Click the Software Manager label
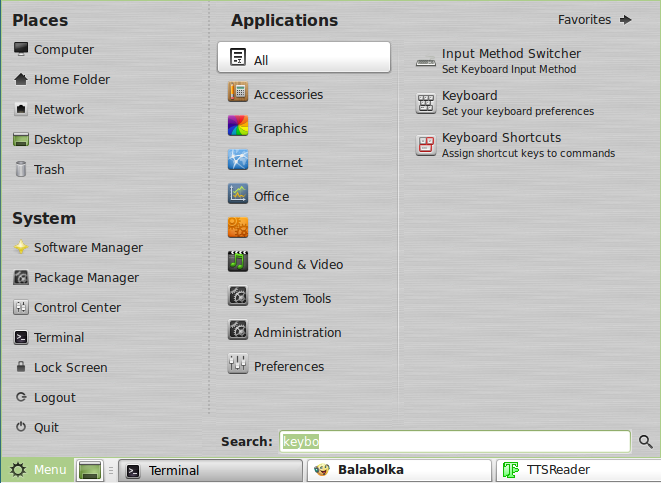 pos(89,248)
